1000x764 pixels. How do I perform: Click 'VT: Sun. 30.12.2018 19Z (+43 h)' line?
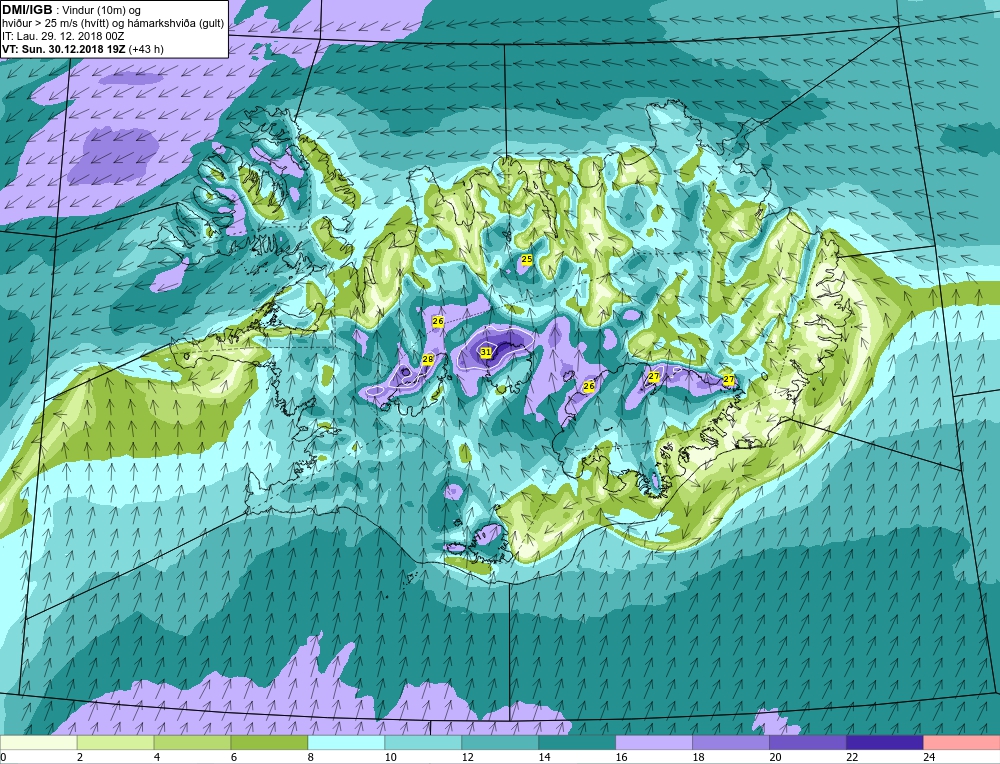(x=83, y=49)
